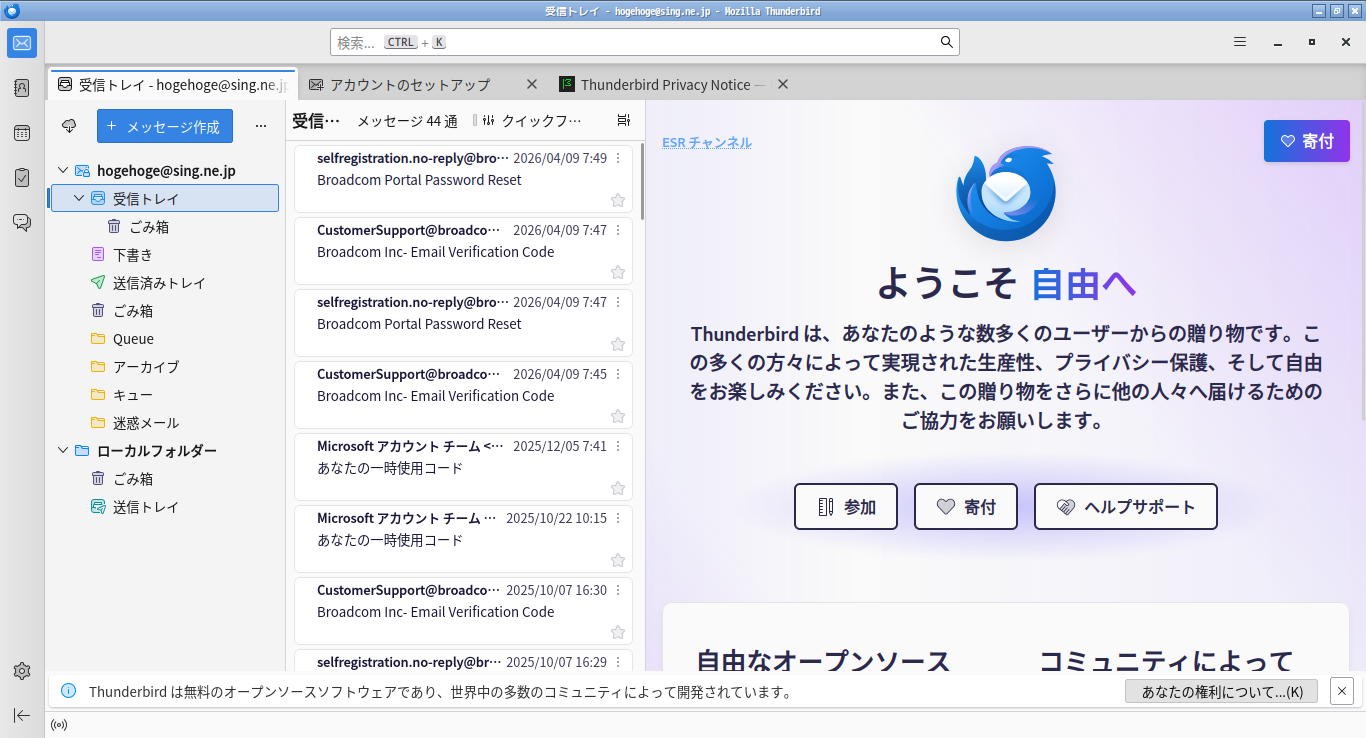
Task: Focus the 検索 global search field
Action: pyautogui.click(x=645, y=42)
